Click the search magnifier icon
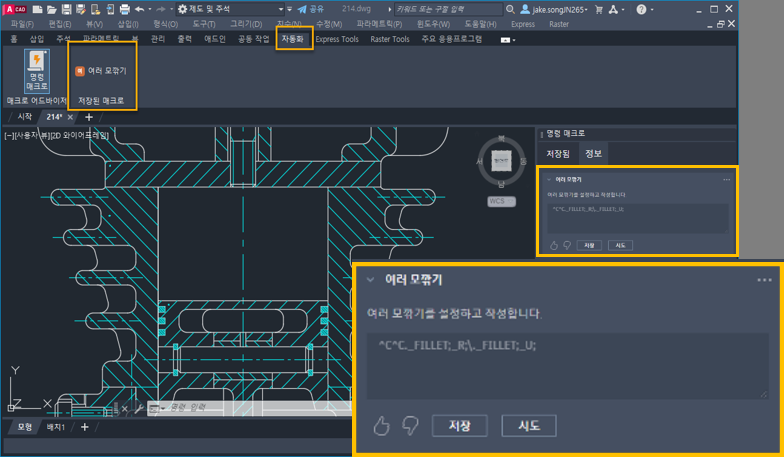The height and width of the screenshot is (457, 784). (x=510, y=9)
